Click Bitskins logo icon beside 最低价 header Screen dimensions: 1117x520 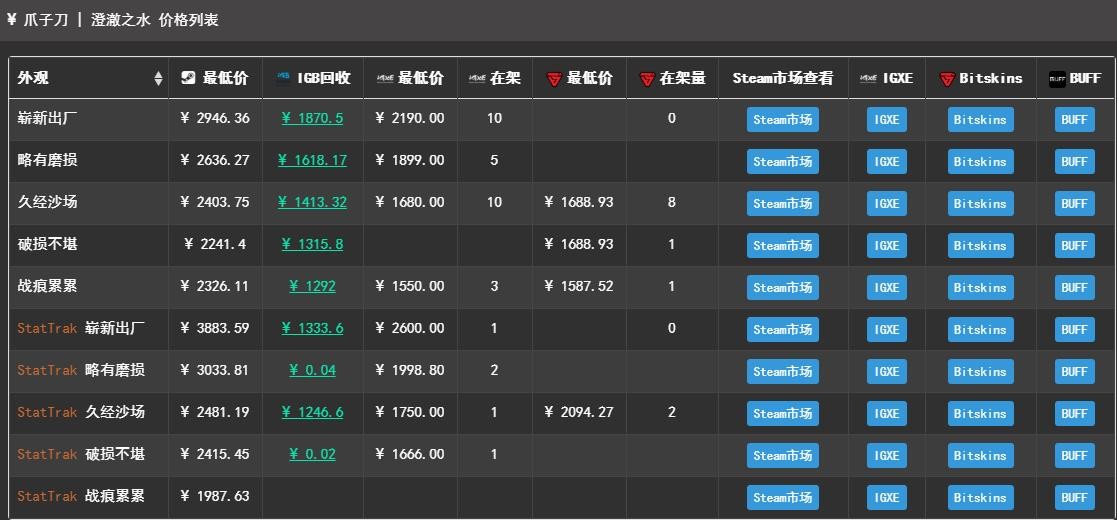[554, 79]
